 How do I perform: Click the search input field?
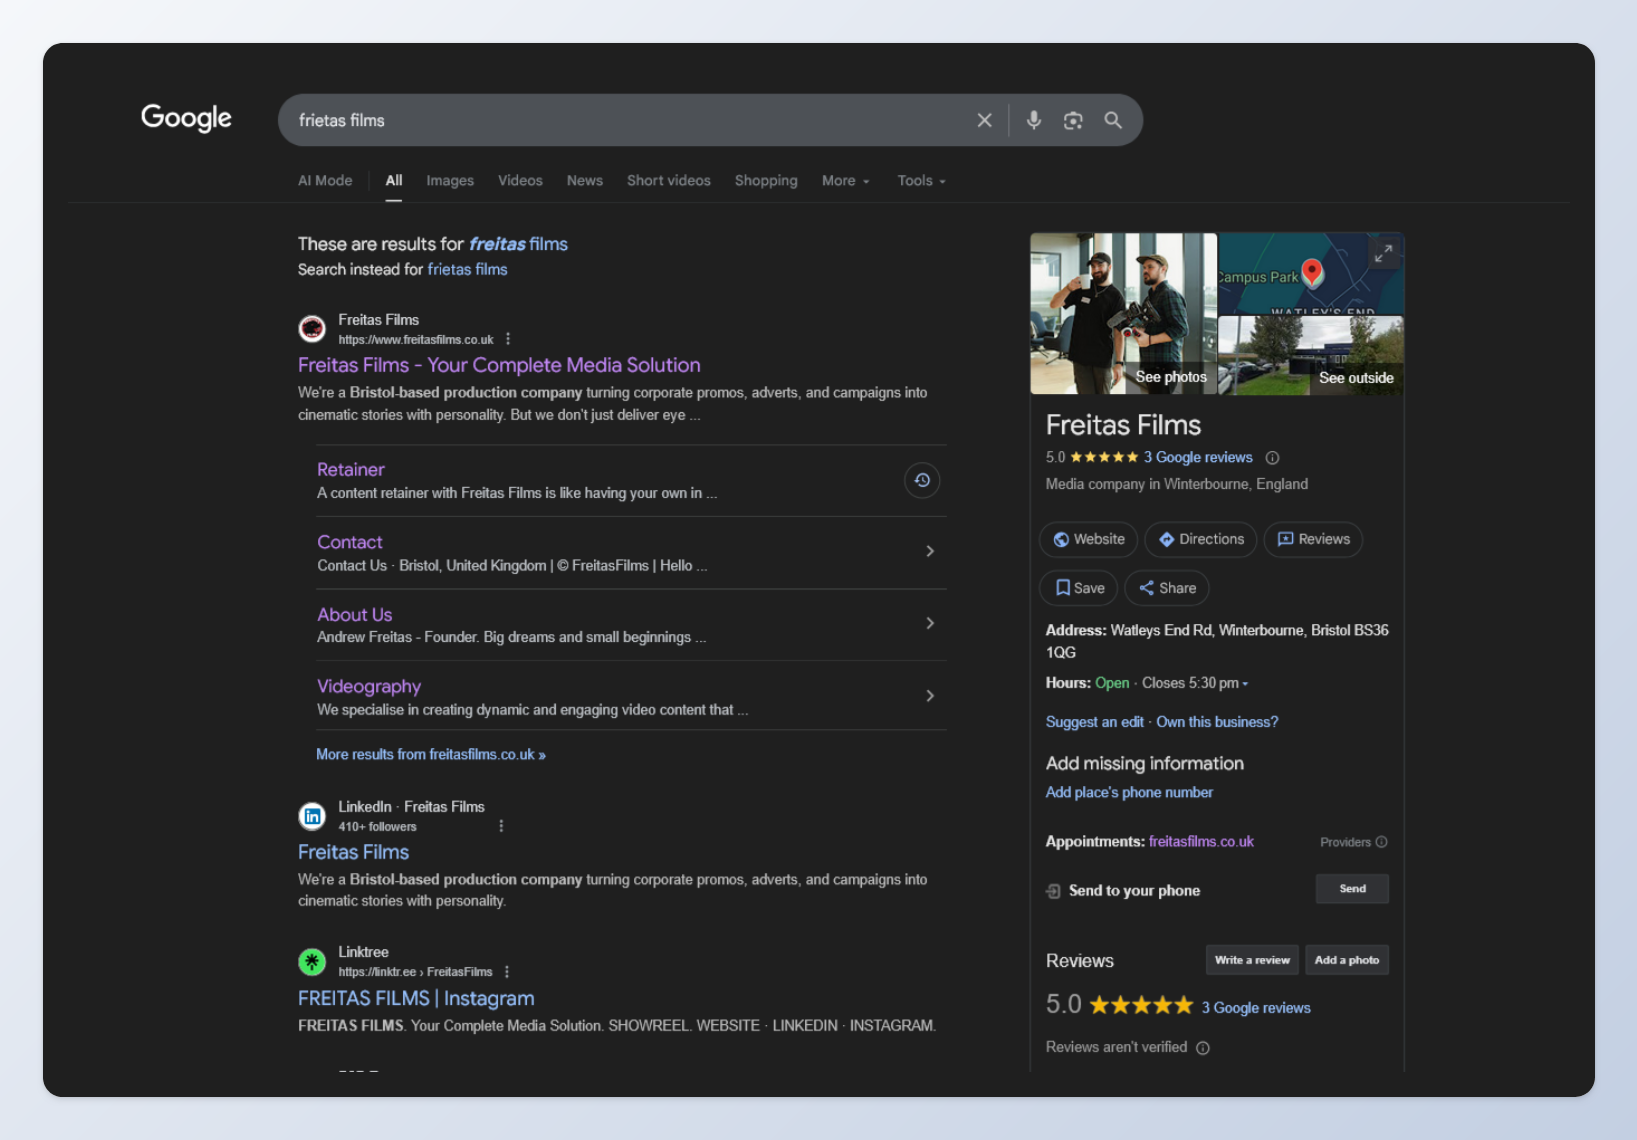630,120
